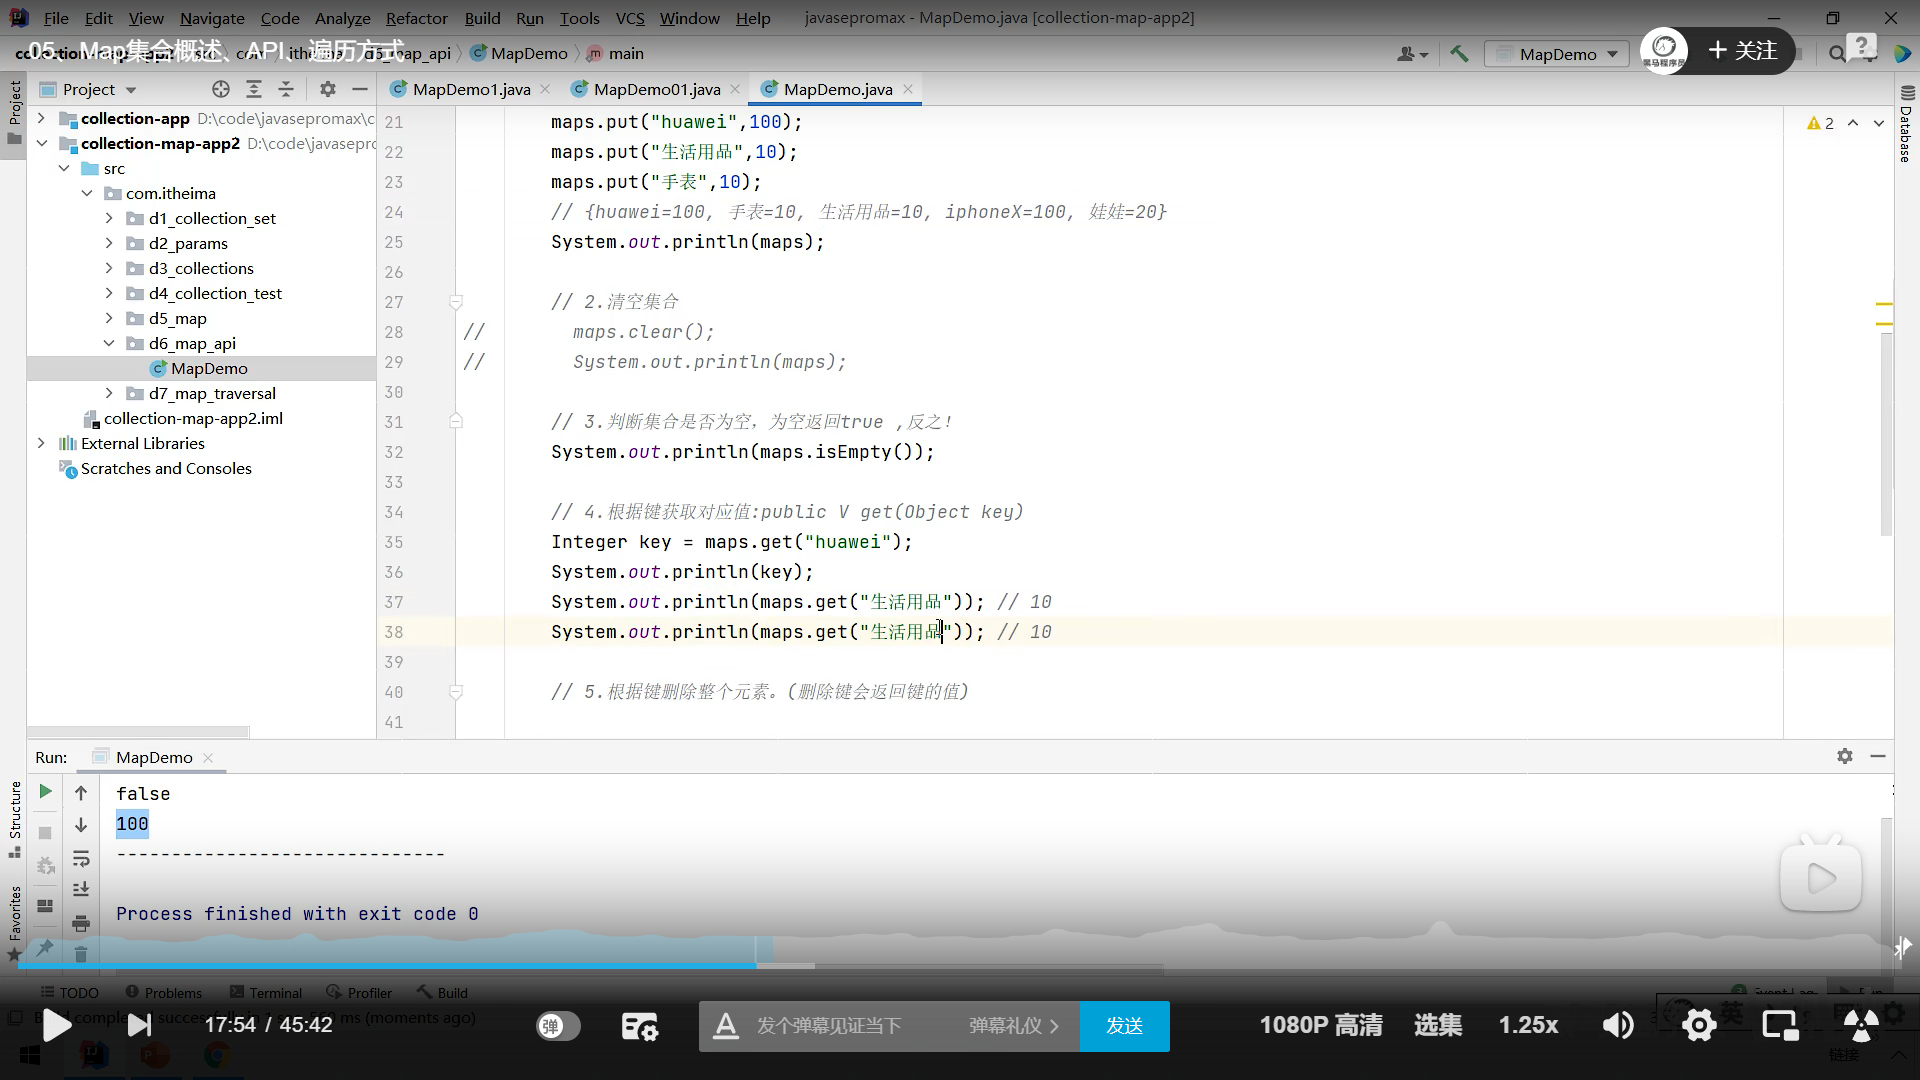
Task: Collapse the d6_map_api package
Action: (x=109, y=343)
